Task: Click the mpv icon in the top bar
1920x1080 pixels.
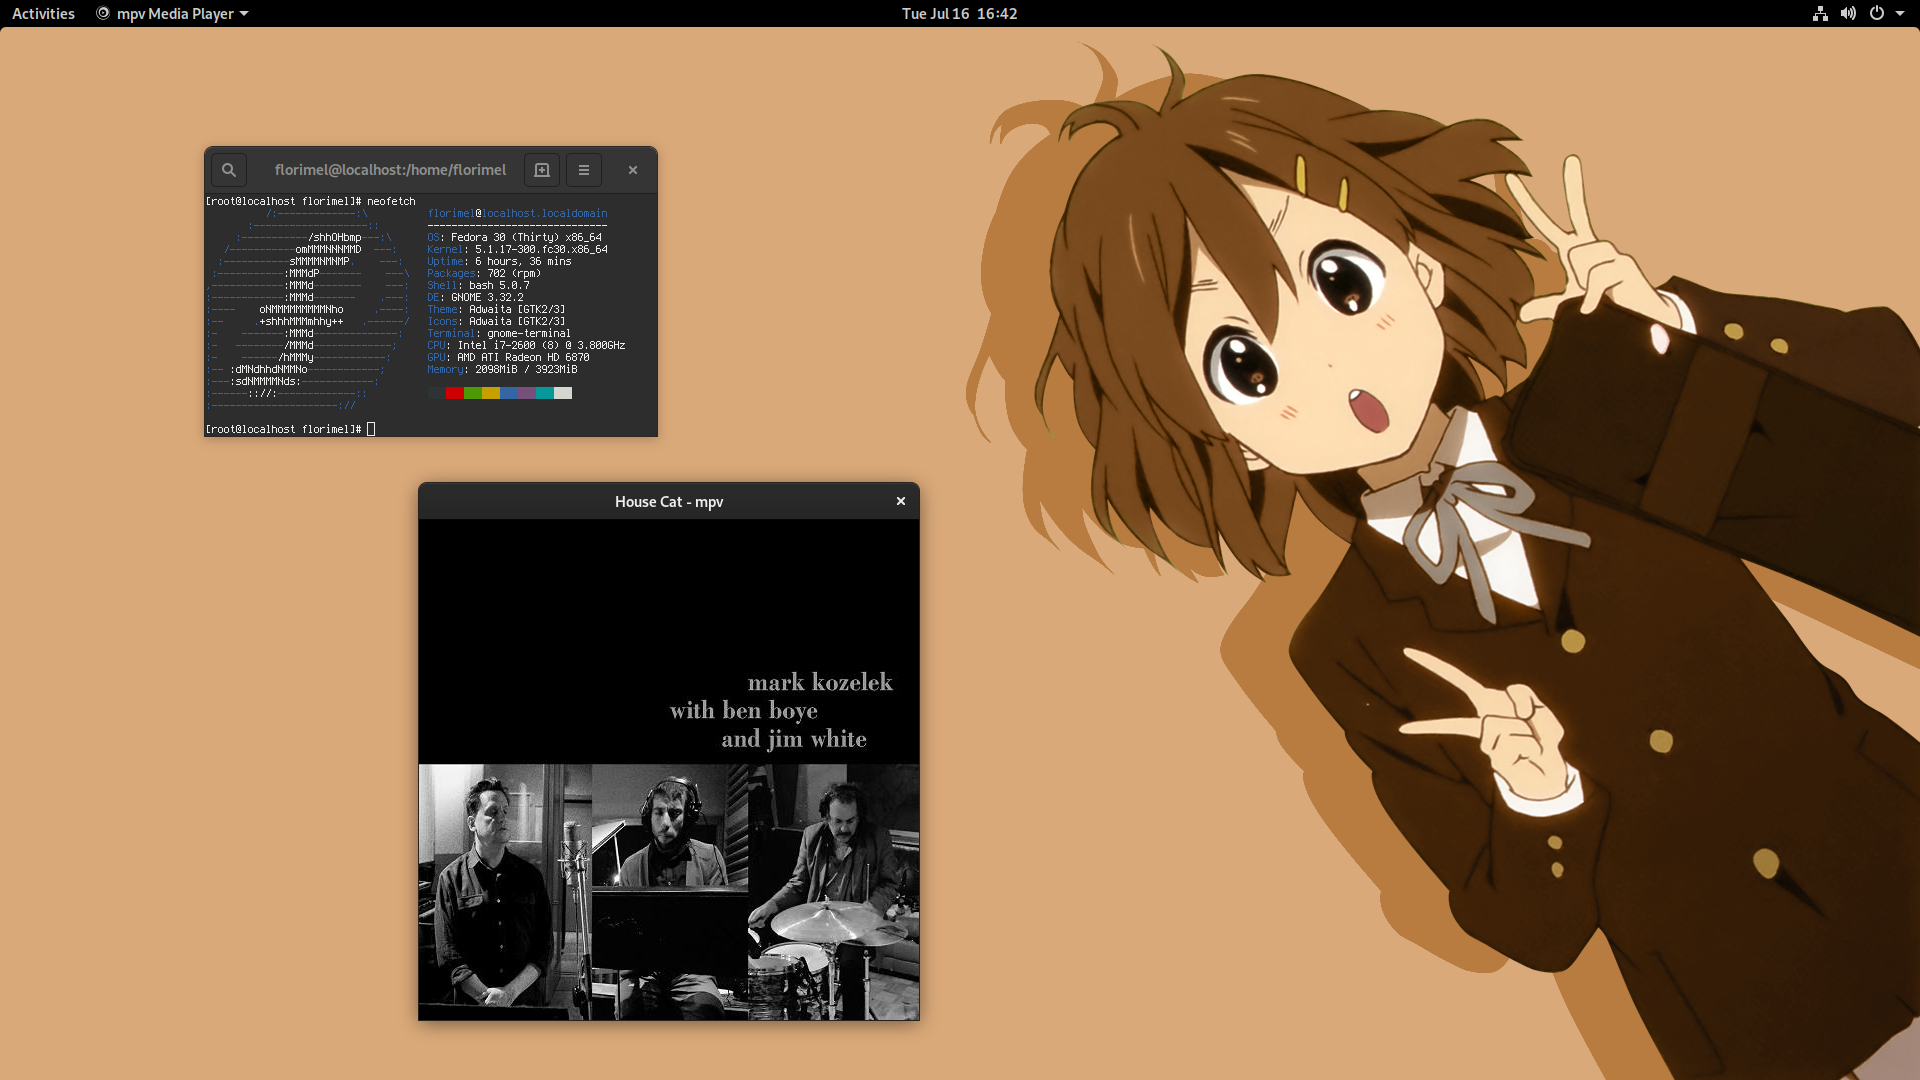Action: [102, 14]
